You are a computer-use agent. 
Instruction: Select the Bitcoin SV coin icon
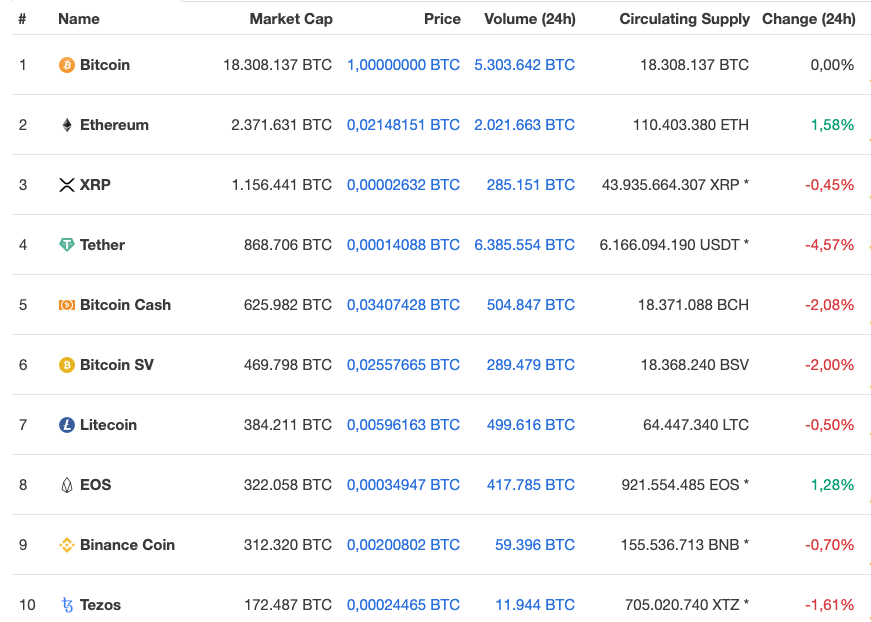click(x=66, y=365)
